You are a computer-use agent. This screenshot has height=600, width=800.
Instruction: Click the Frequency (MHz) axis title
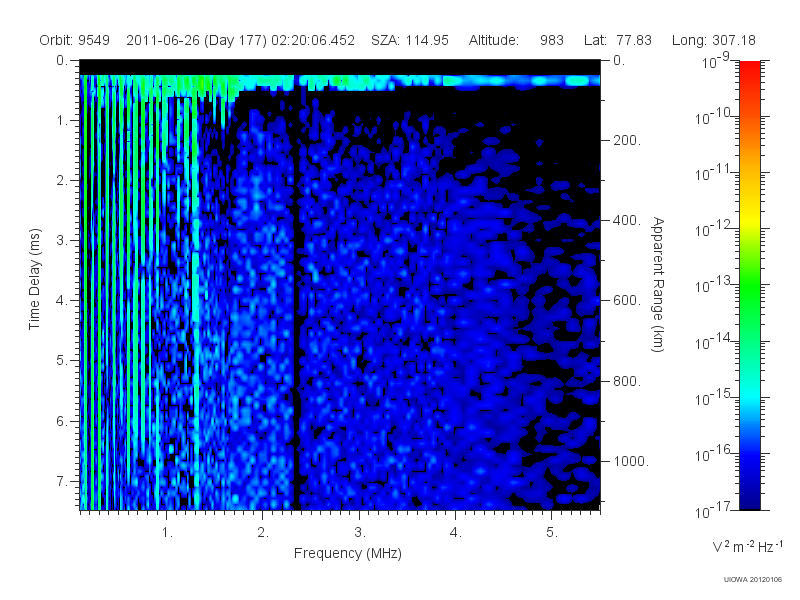(x=347, y=553)
